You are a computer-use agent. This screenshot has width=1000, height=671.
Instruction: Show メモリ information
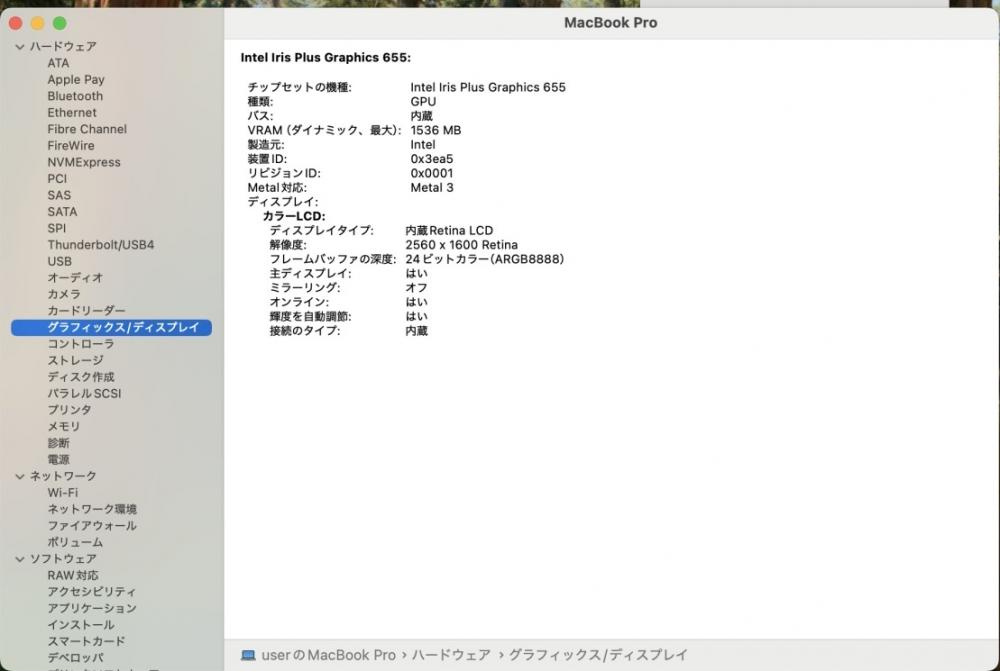(x=64, y=427)
